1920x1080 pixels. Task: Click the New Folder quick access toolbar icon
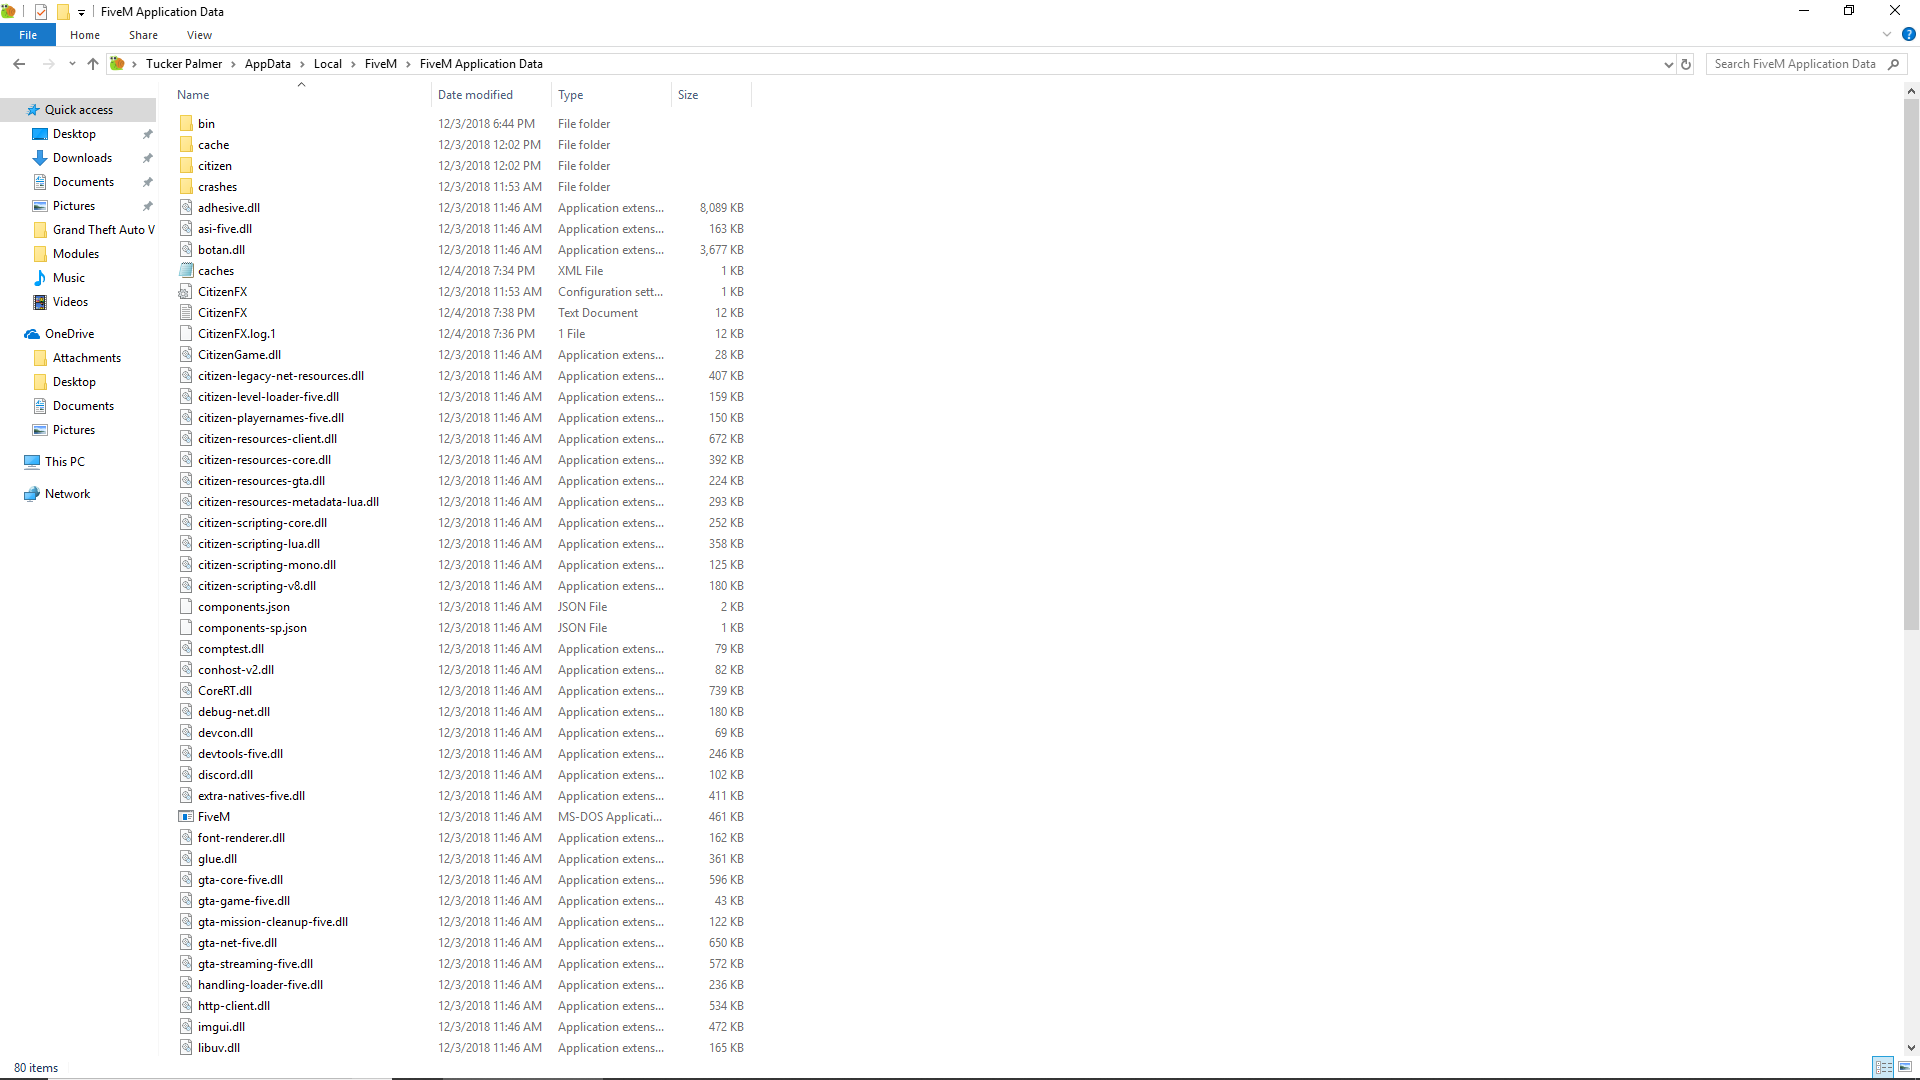62,11
